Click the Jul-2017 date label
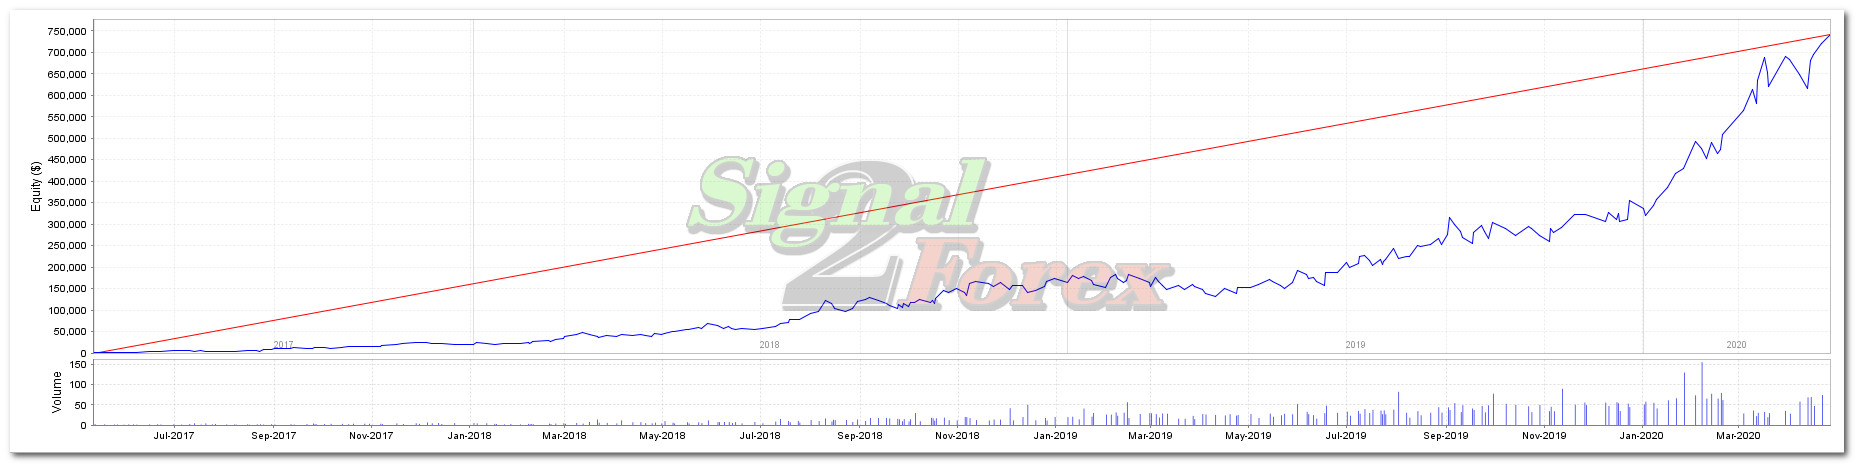This screenshot has width=1855, height=464. tap(174, 436)
